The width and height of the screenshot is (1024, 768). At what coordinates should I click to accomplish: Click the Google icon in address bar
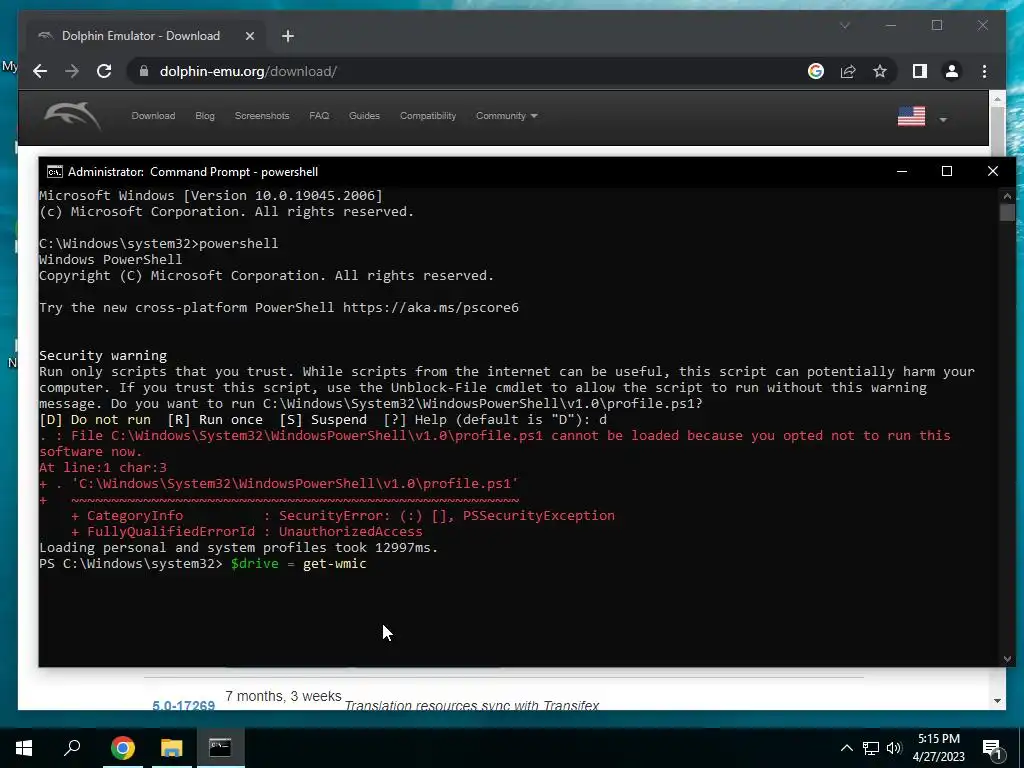pyautogui.click(x=816, y=71)
